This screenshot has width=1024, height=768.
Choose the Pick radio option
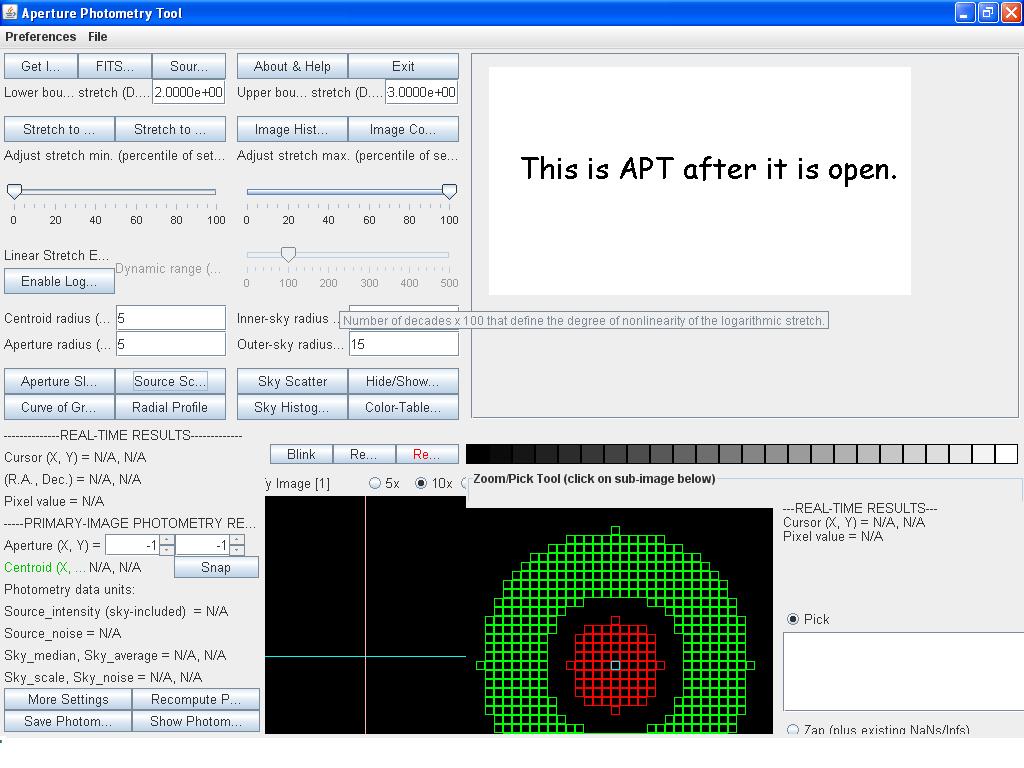tap(793, 619)
